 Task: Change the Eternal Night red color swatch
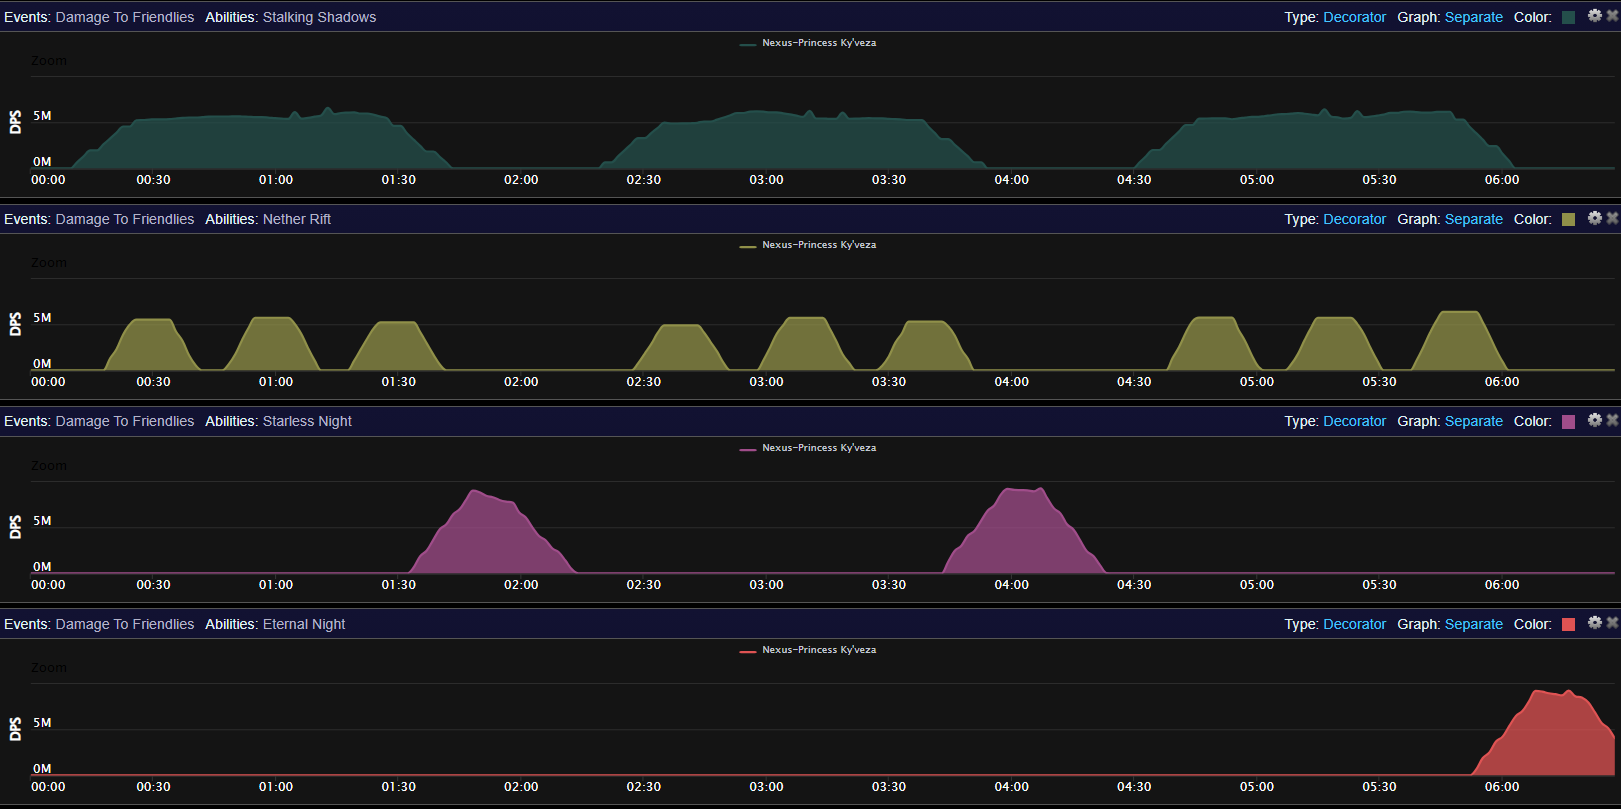pos(1568,624)
